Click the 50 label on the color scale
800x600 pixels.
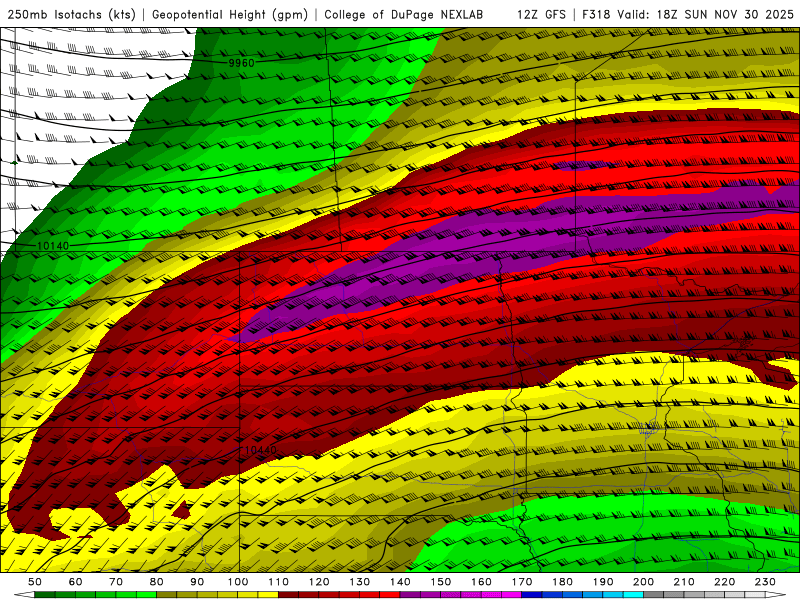(x=35, y=582)
